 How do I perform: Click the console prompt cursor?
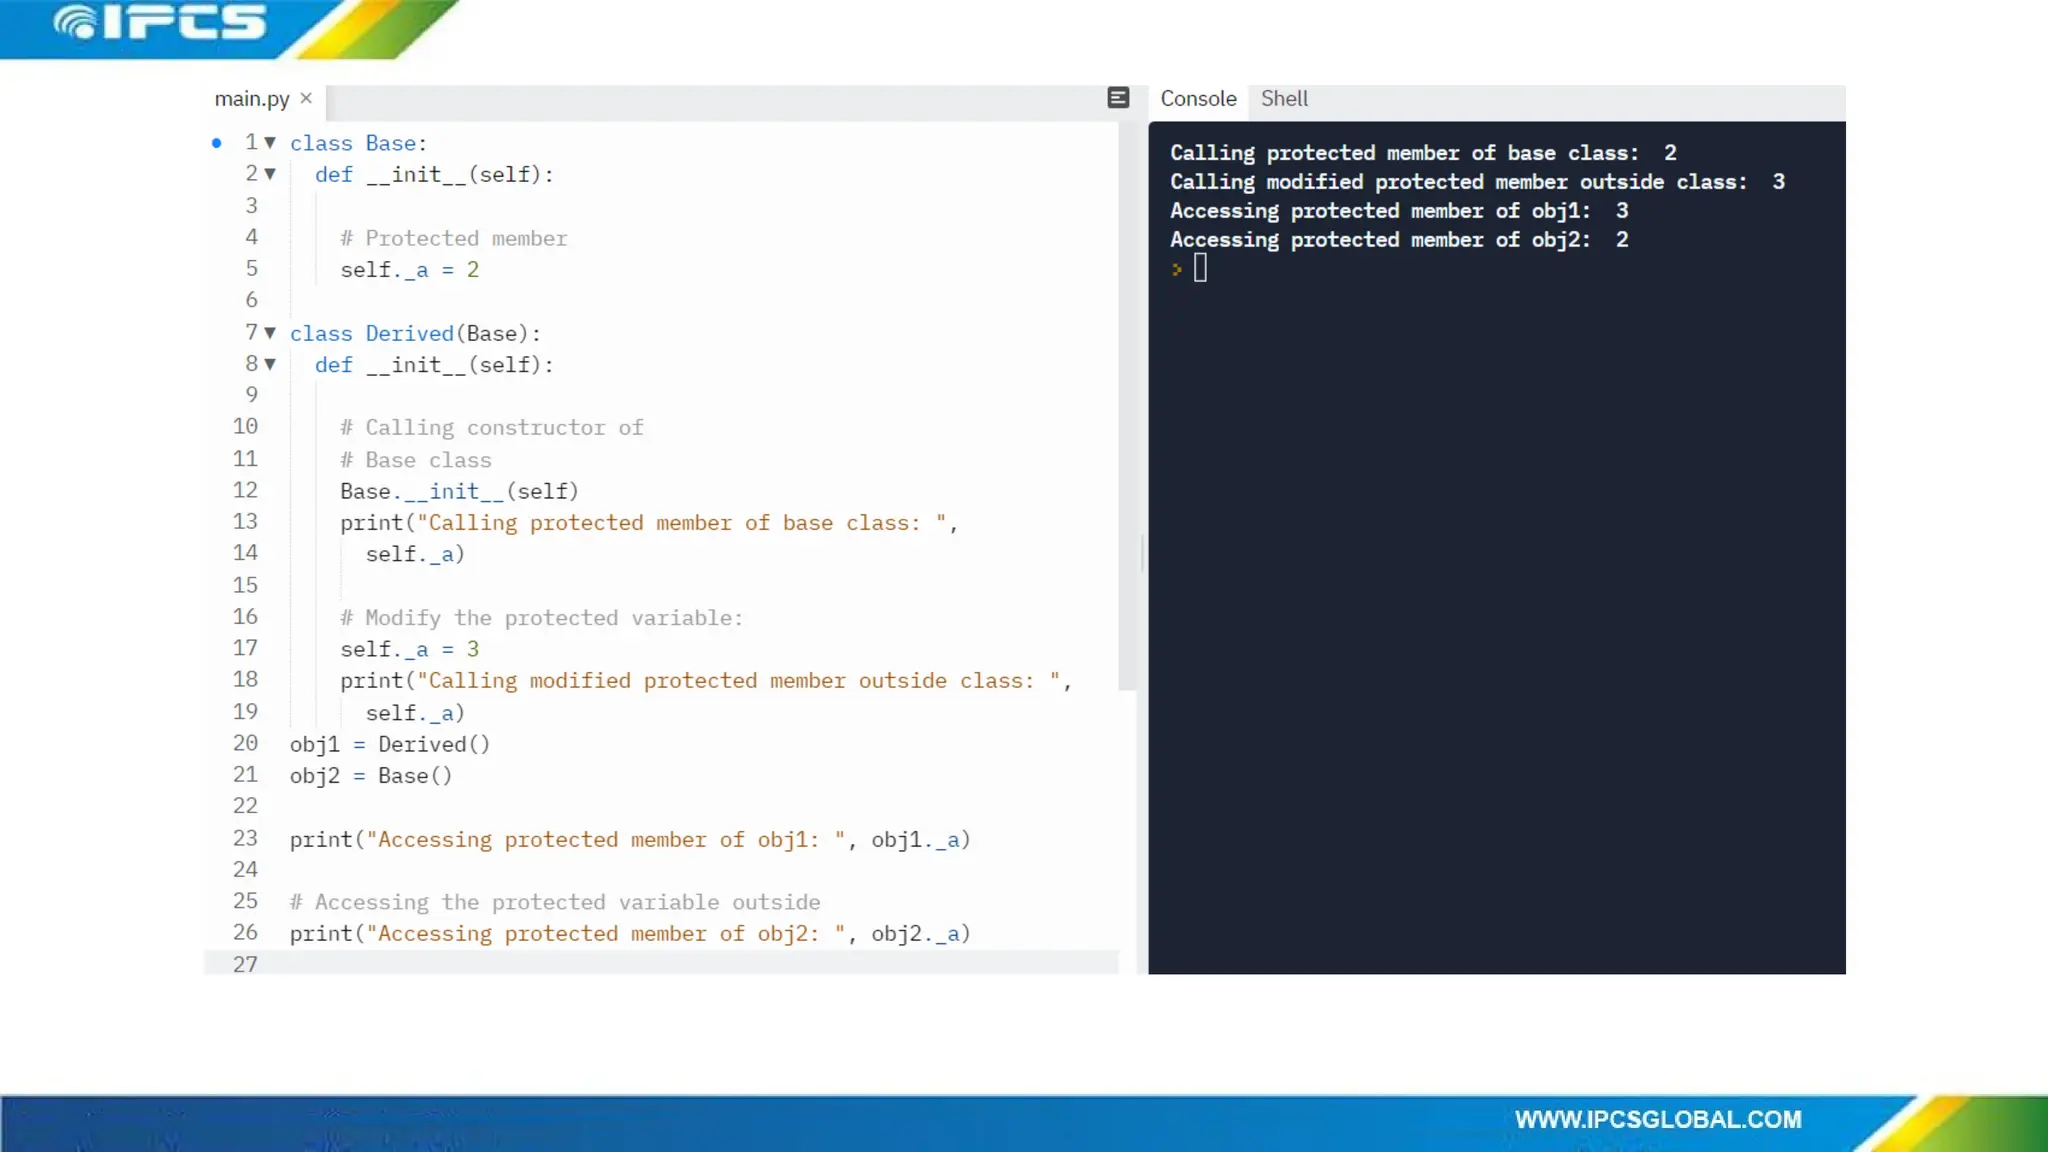coord(1200,268)
